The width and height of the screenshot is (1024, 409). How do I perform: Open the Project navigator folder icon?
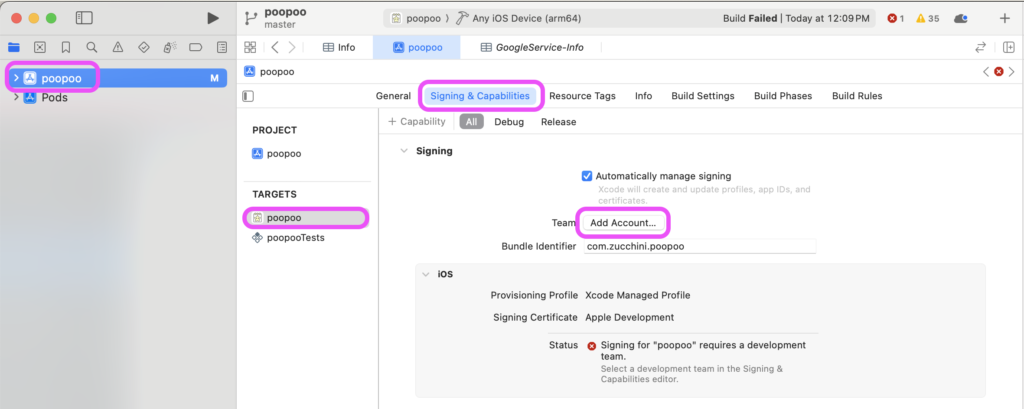click(14, 47)
